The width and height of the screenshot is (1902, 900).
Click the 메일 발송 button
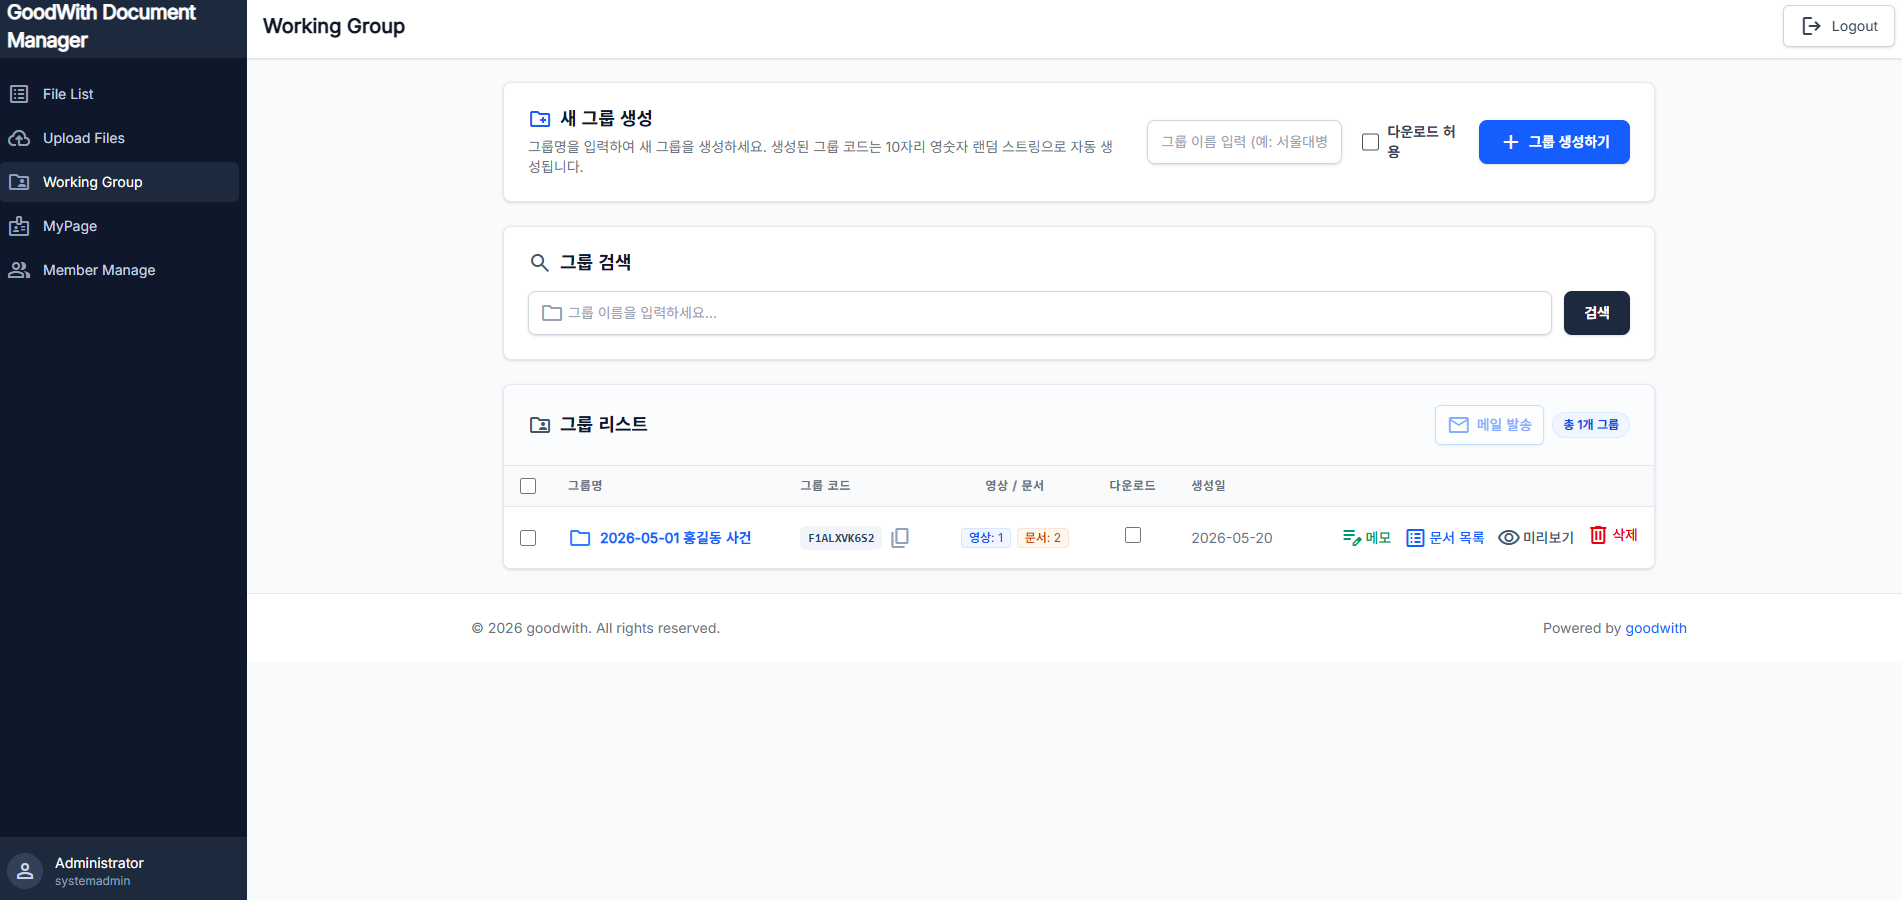tap(1489, 425)
